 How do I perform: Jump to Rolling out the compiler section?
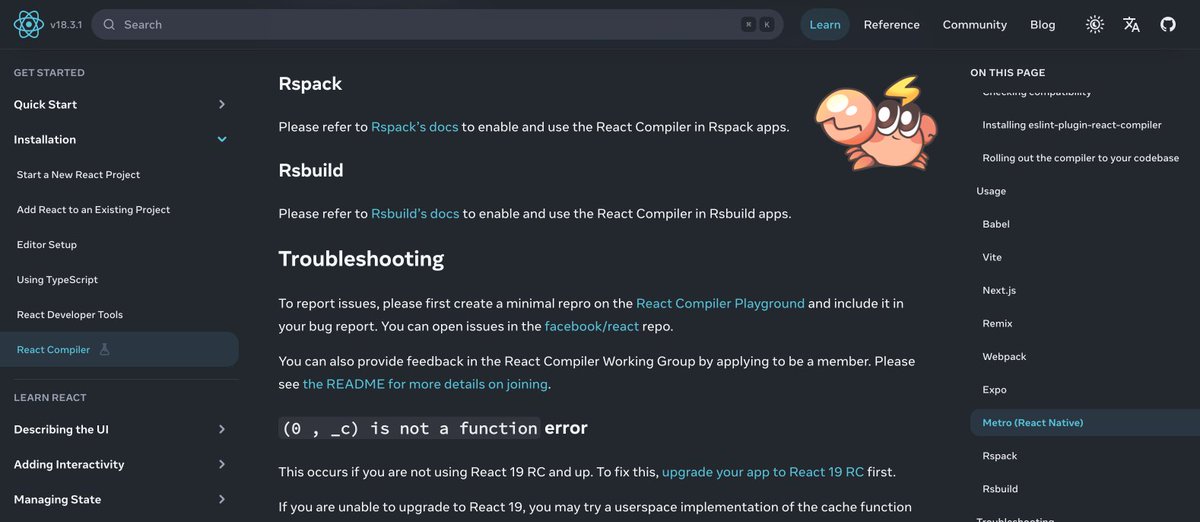click(x=1080, y=158)
